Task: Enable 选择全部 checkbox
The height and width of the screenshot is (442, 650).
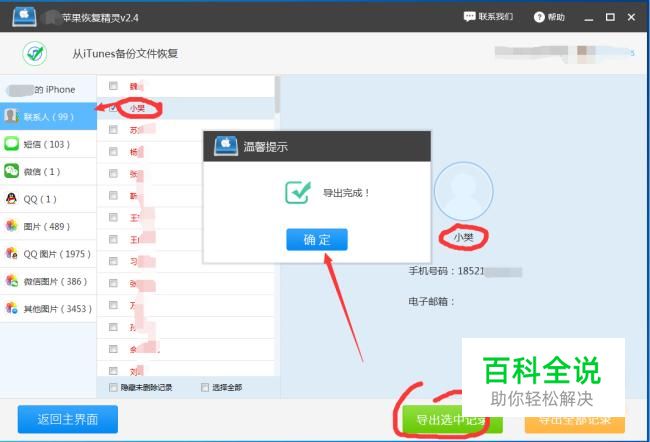Action: 205,387
